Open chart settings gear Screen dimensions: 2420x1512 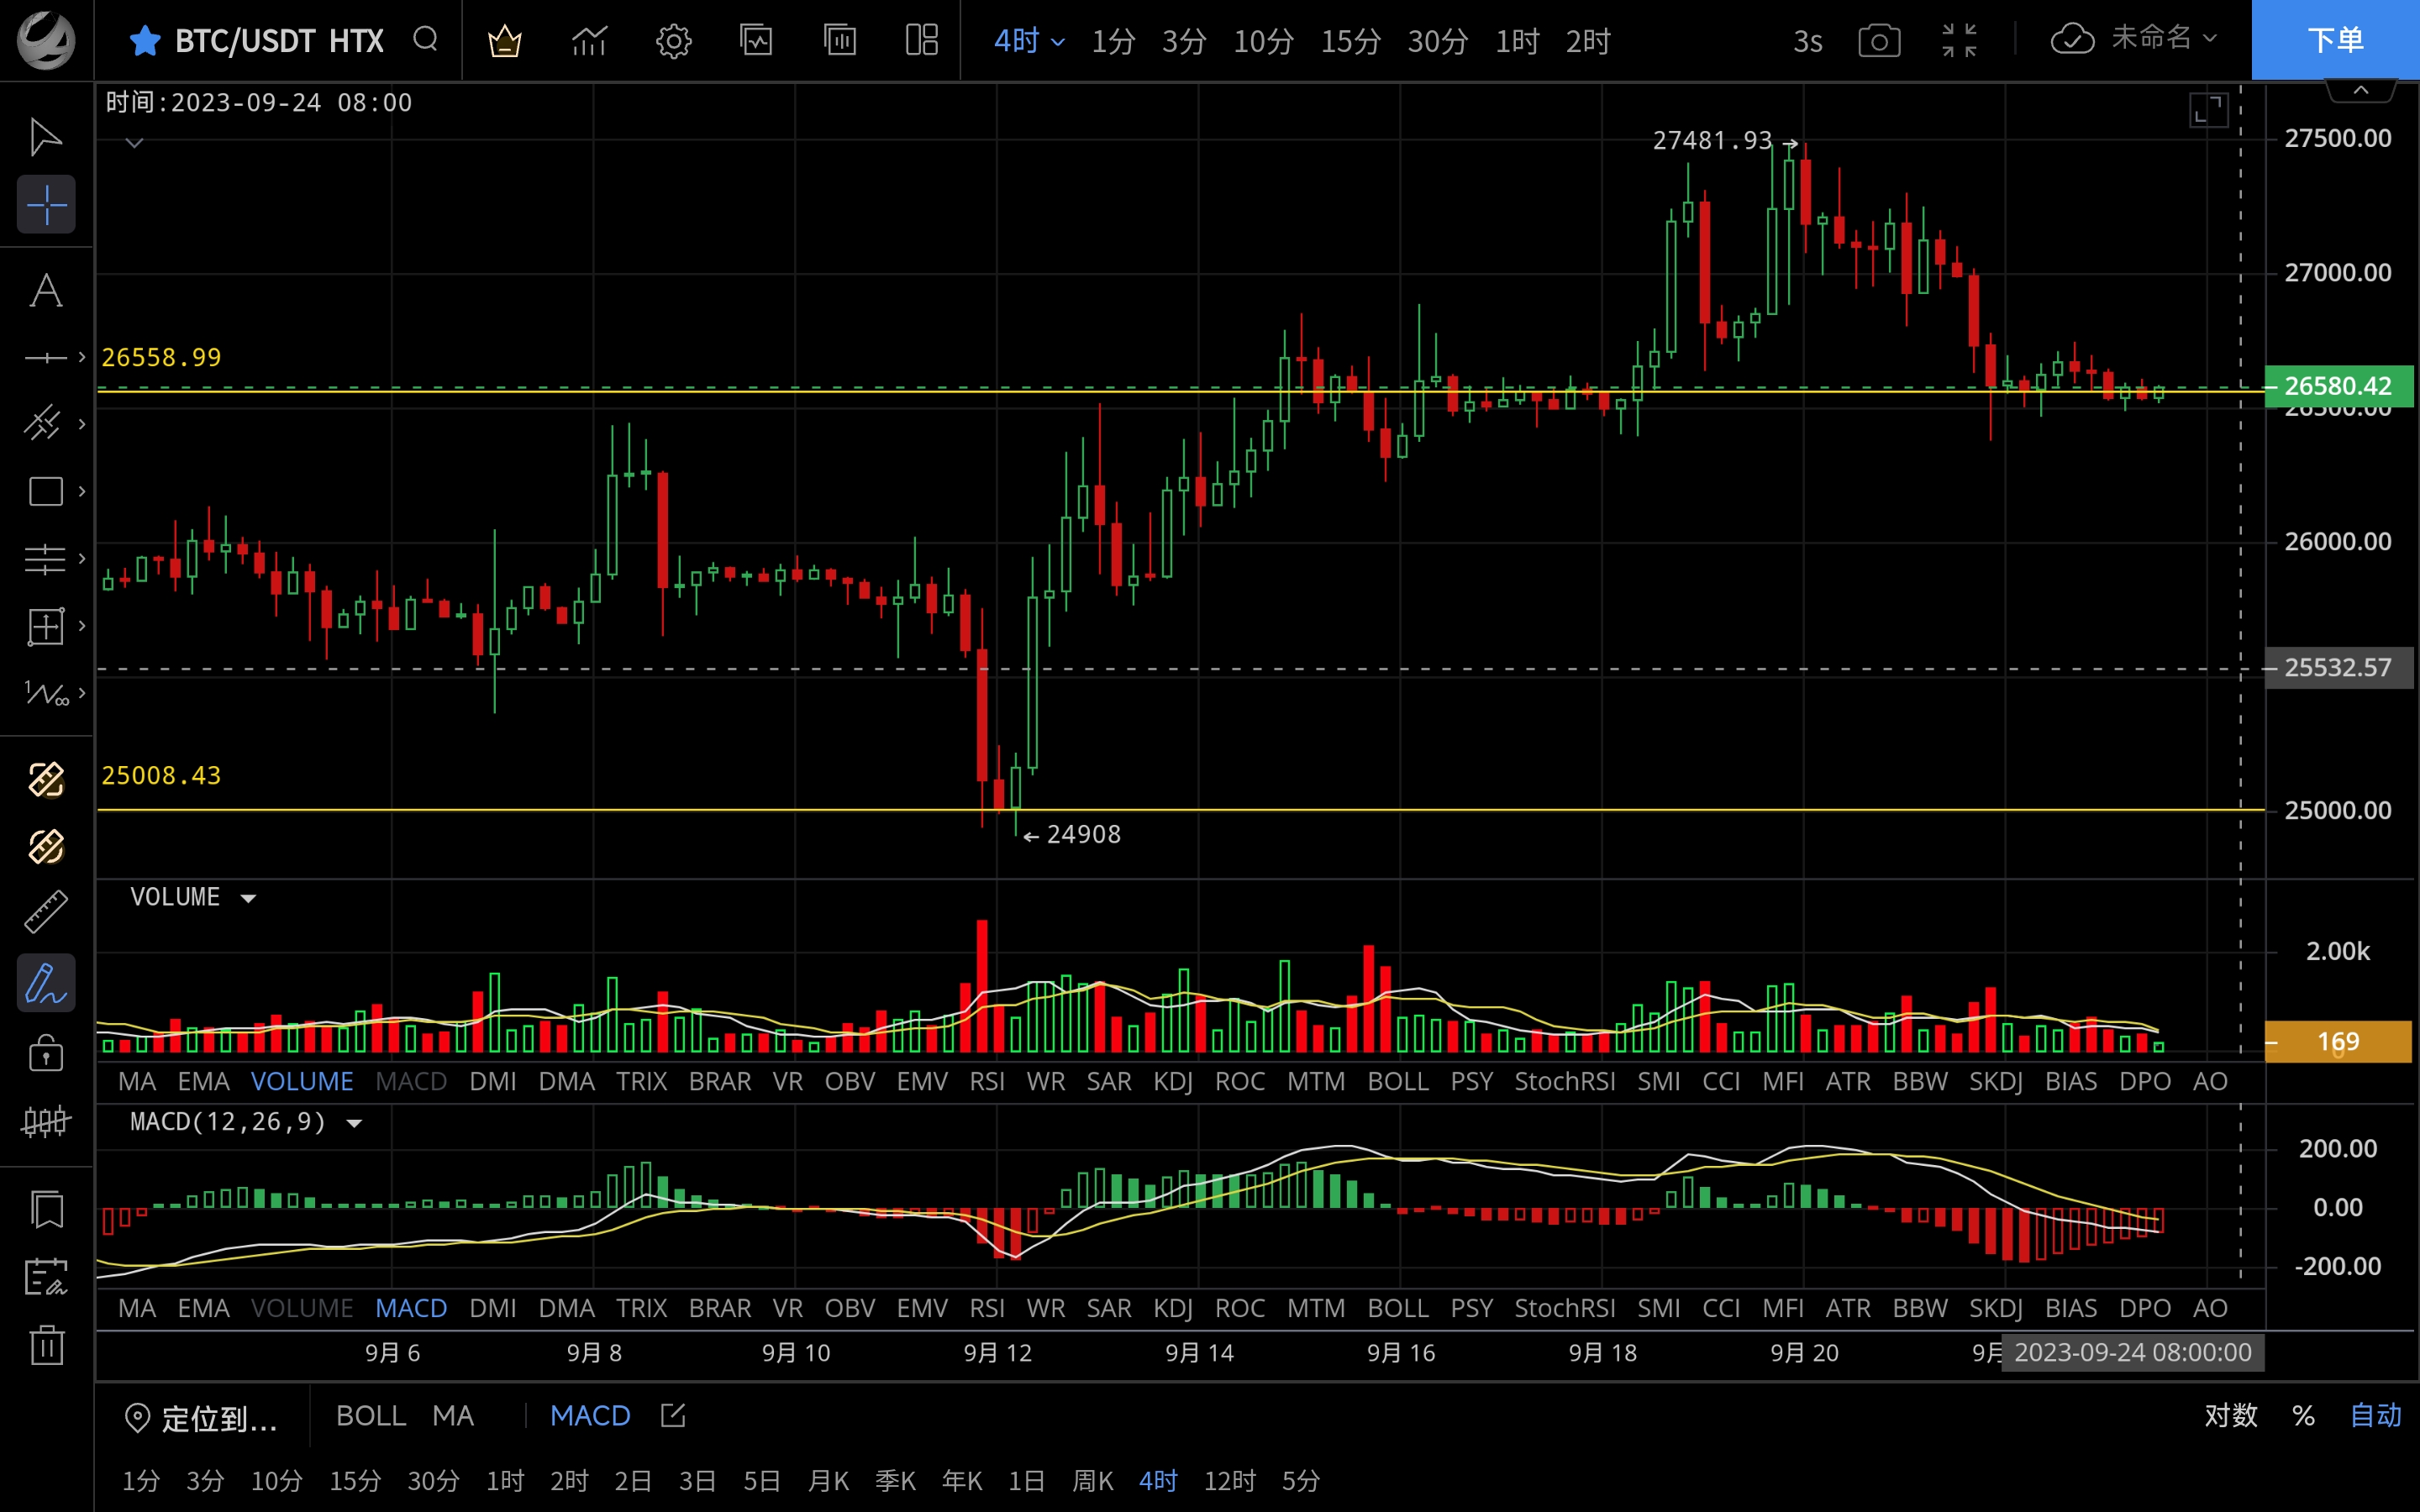click(674, 41)
